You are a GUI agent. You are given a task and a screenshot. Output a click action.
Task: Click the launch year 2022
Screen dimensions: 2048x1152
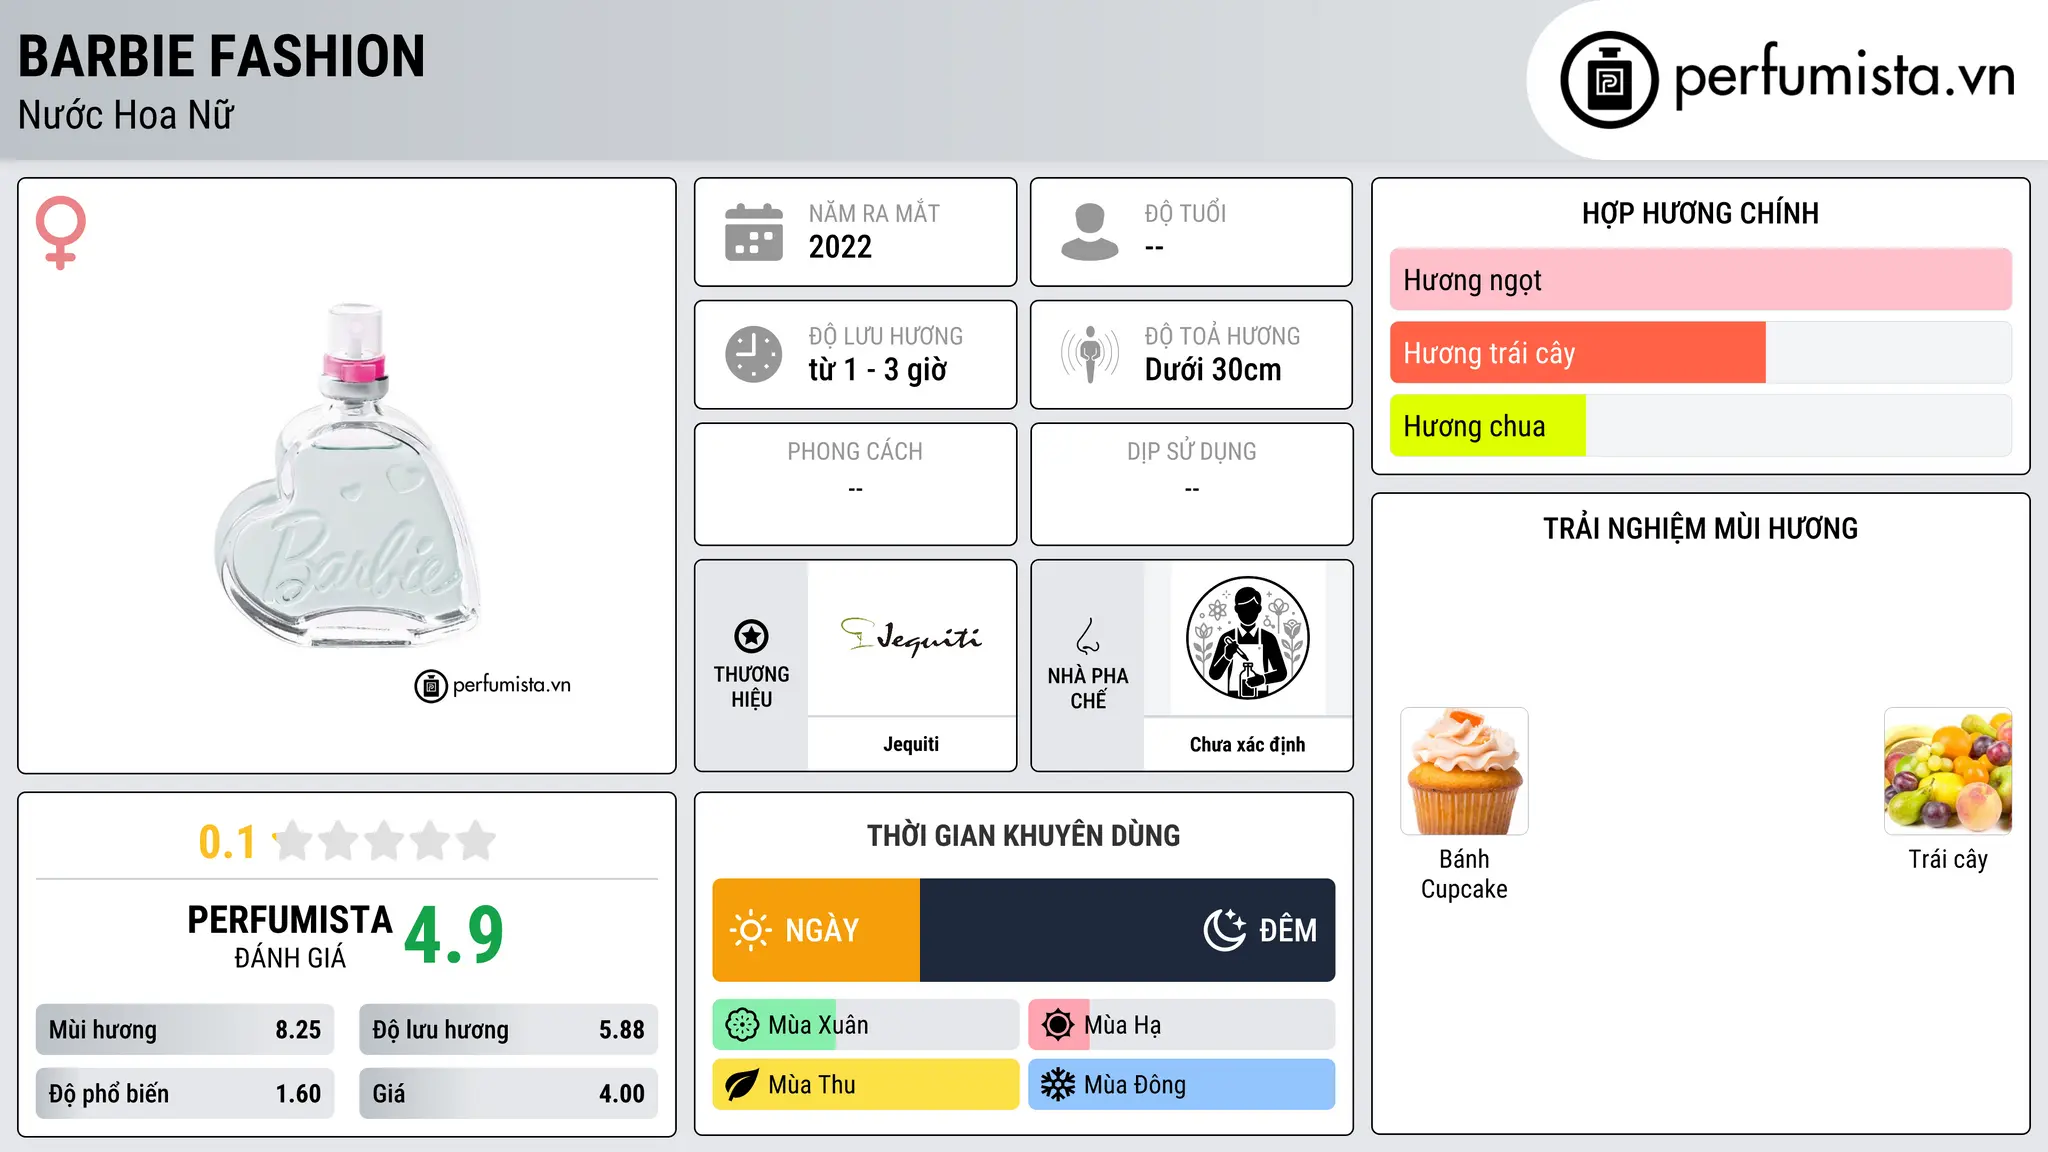[840, 247]
